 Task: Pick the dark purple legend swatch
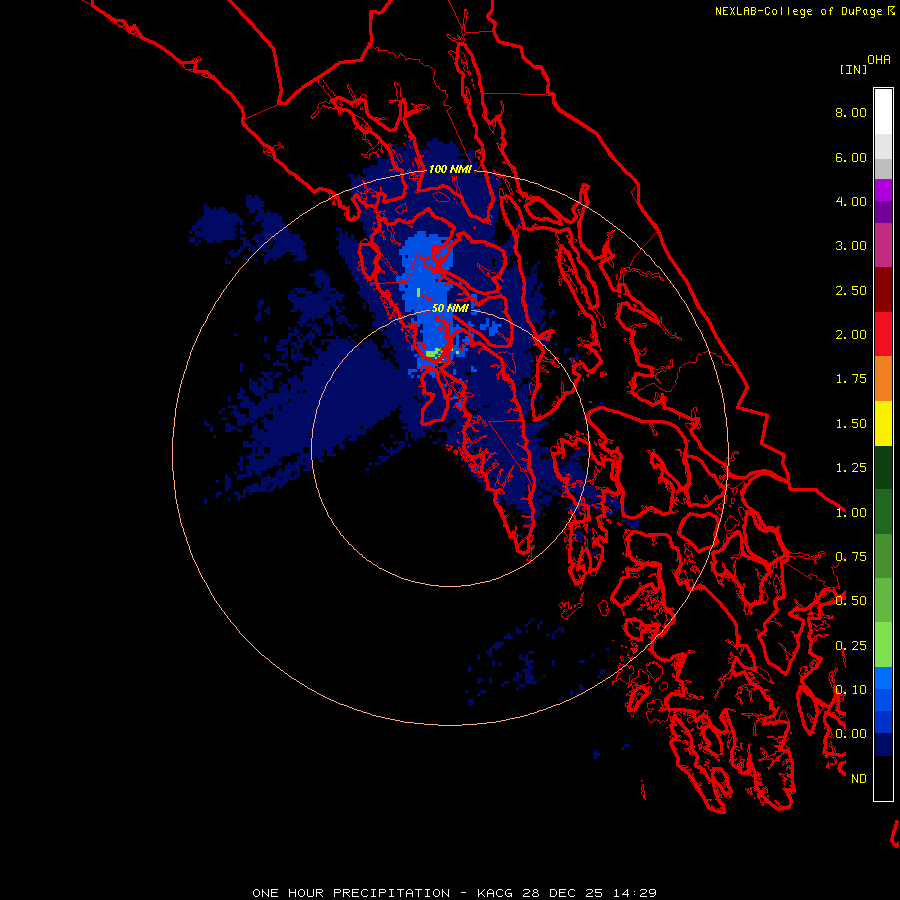883,212
